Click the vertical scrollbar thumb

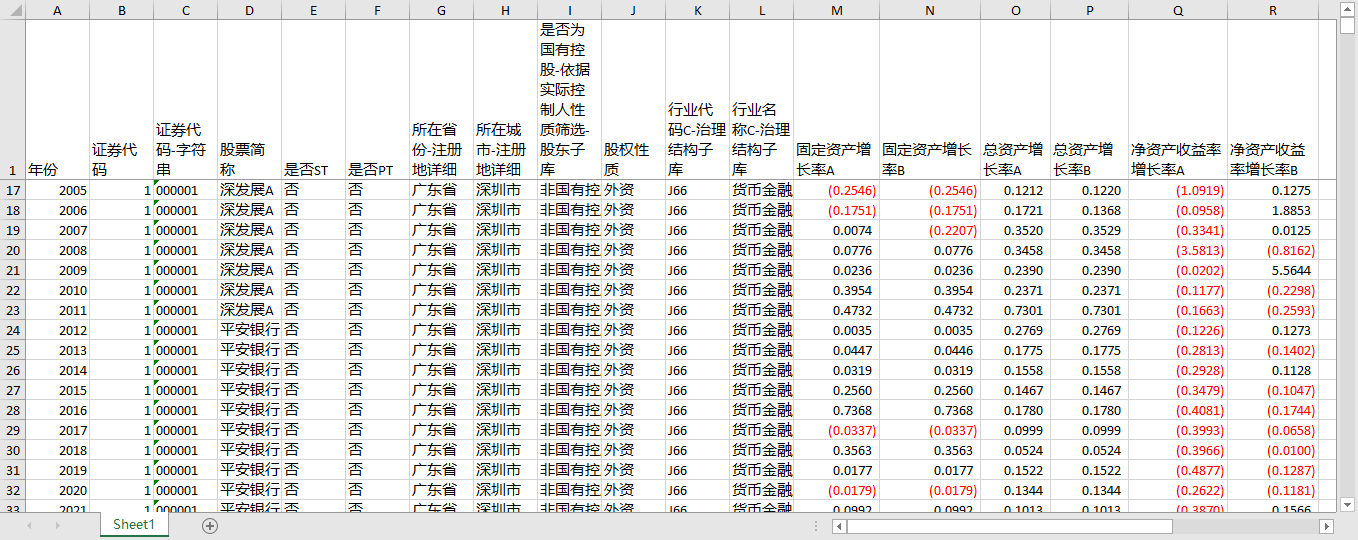click(x=1347, y=26)
